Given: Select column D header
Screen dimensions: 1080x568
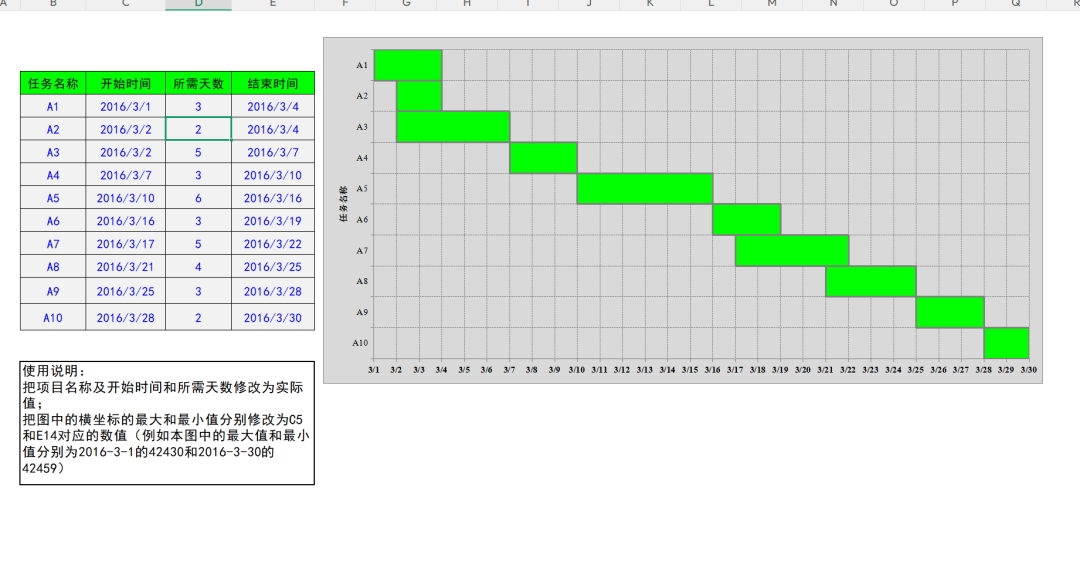Looking at the screenshot, I should (x=198, y=5).
